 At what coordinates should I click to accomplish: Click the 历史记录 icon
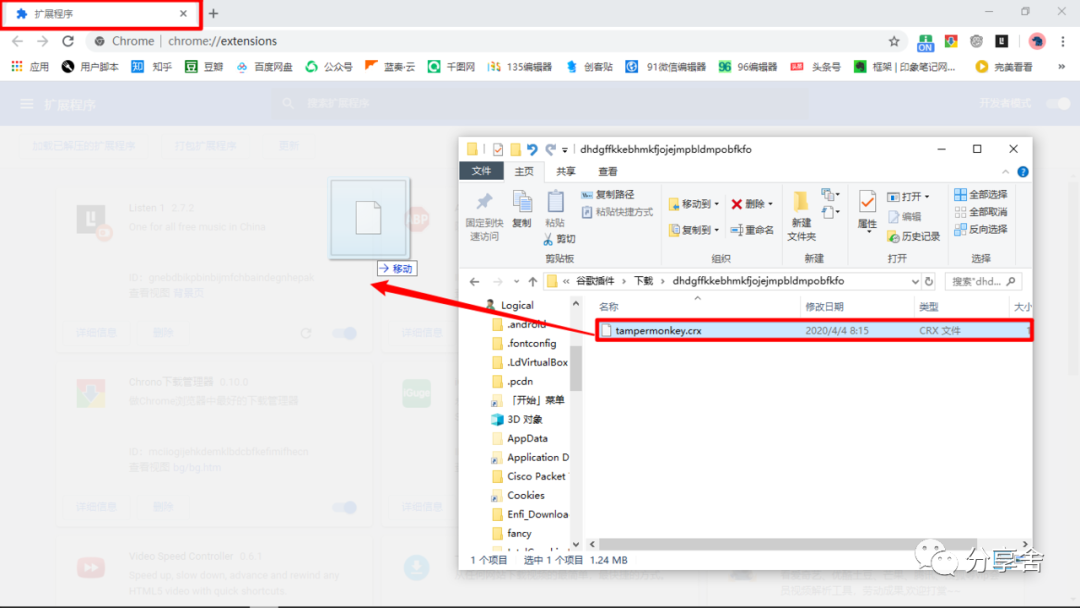(894, 236)
